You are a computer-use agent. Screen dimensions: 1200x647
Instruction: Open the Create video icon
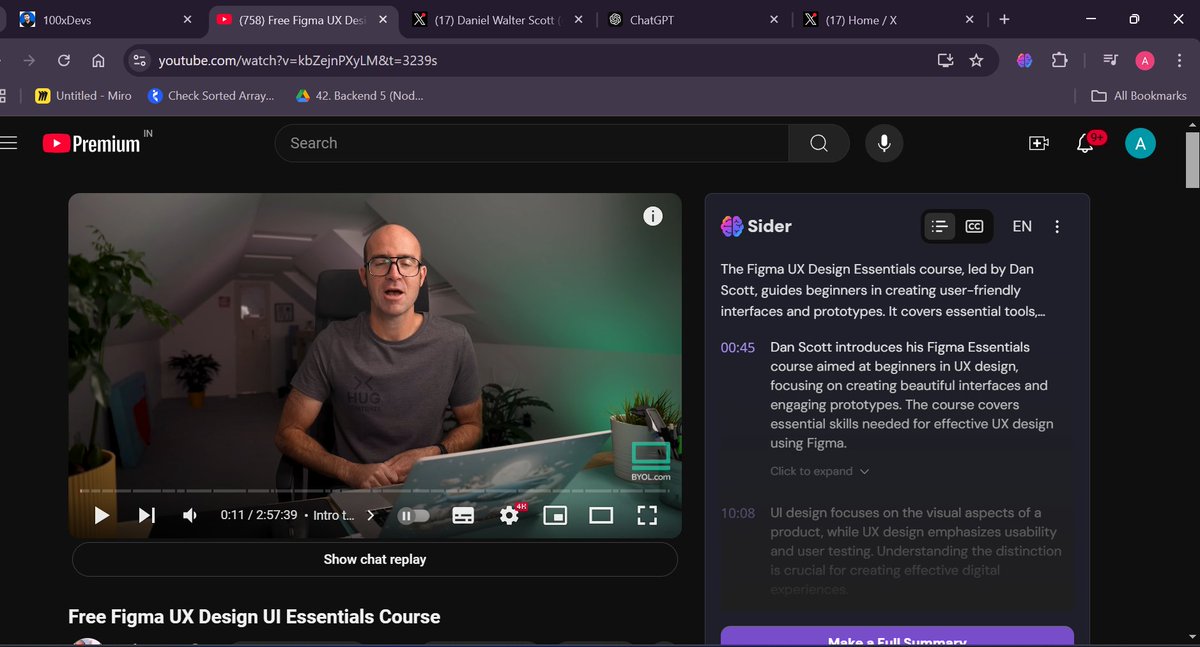pyautogui.click(x=1038, y=143)
